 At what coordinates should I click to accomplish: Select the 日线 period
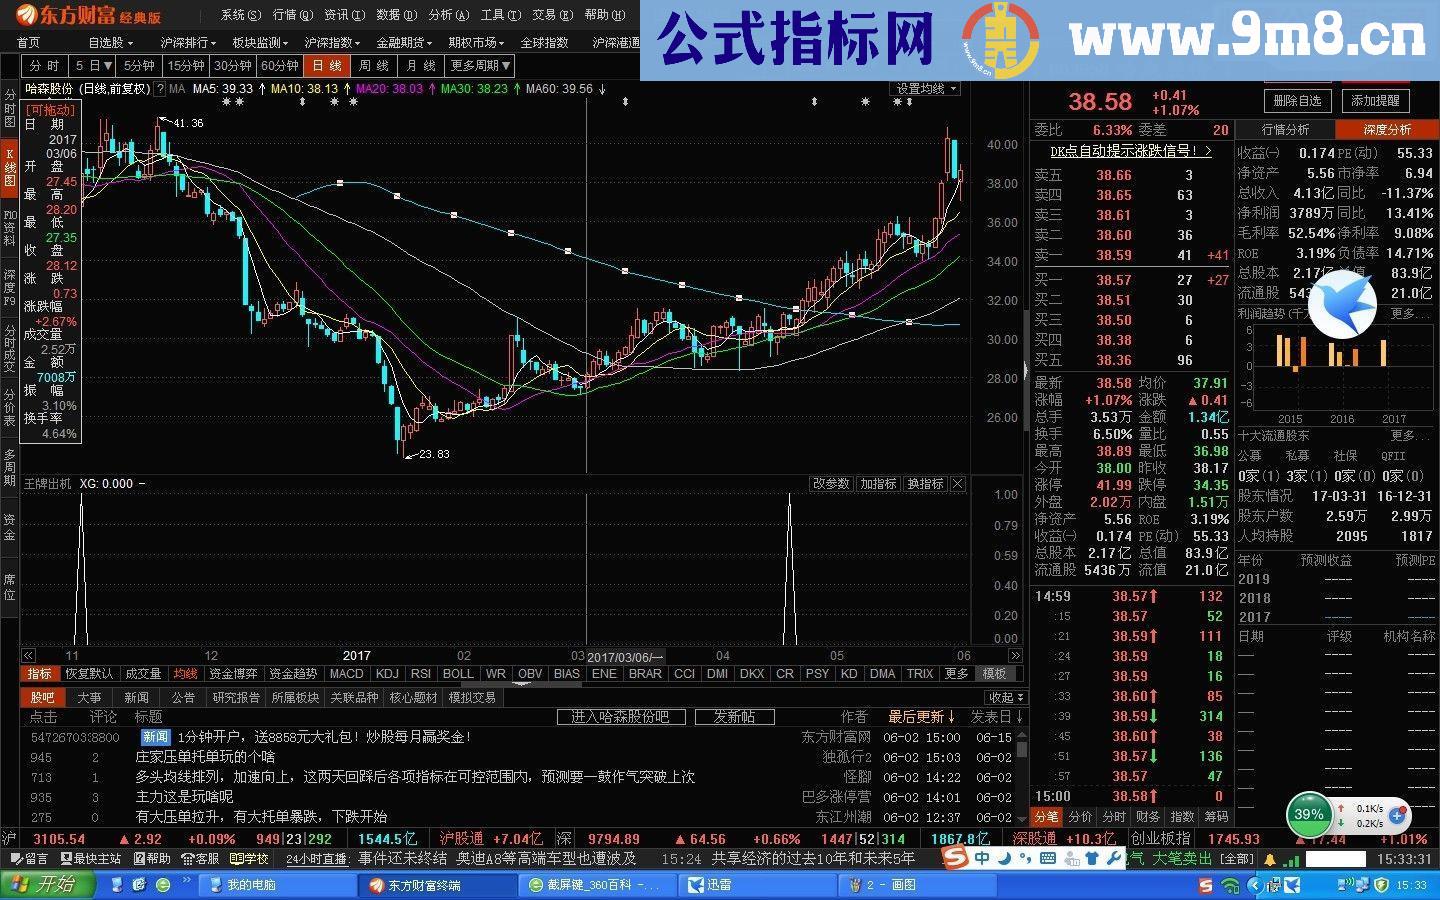[327, 66]
